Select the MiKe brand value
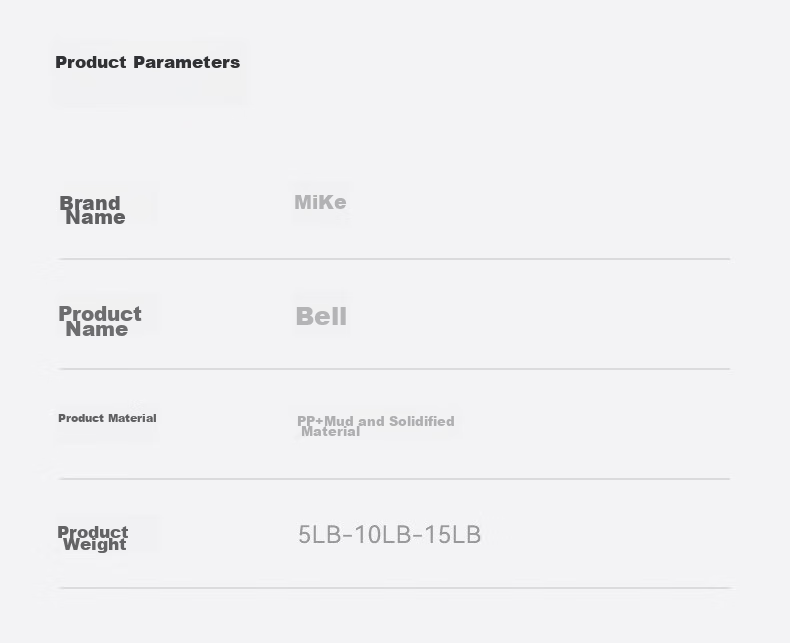Image resolution: width=790 pixels, height=643 pixels. [x=320, y=203]
